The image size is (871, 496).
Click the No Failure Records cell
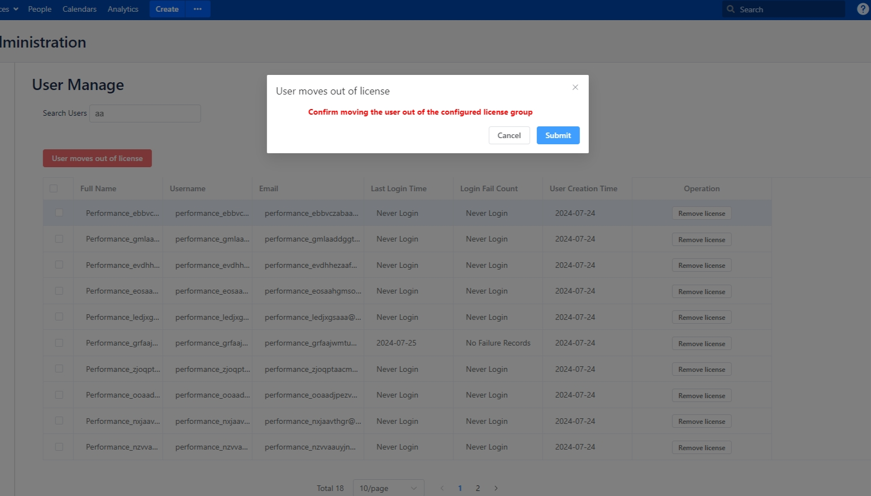point(498,343)
